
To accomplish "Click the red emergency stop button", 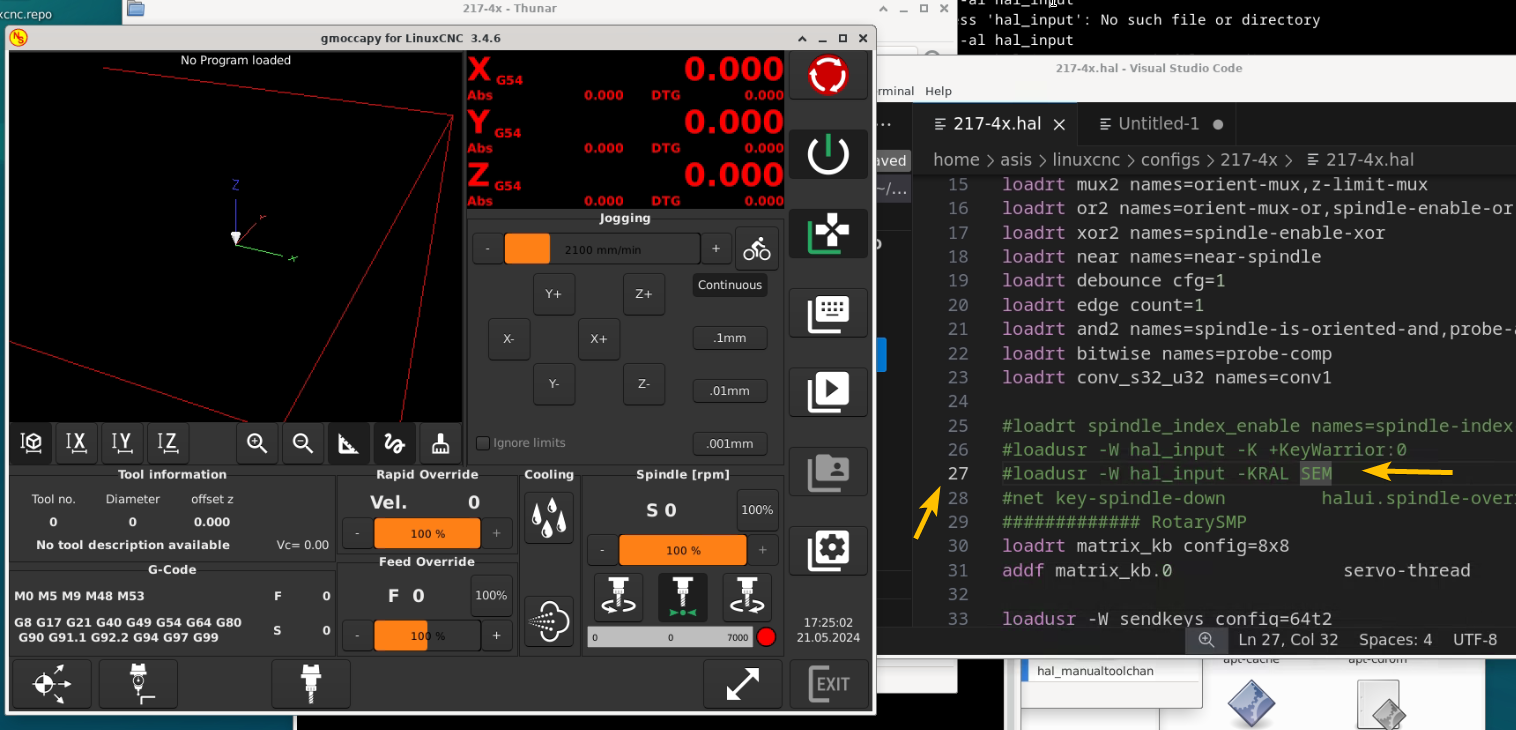I will (x=828, y=75).
